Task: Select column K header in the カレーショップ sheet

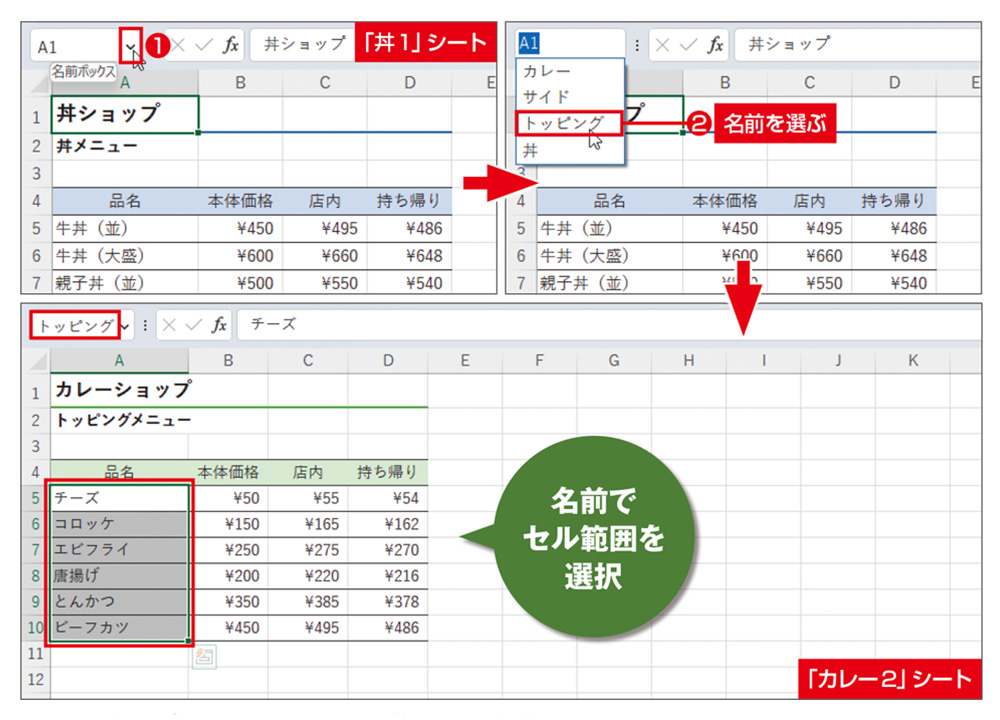Action: pos(912,360)
